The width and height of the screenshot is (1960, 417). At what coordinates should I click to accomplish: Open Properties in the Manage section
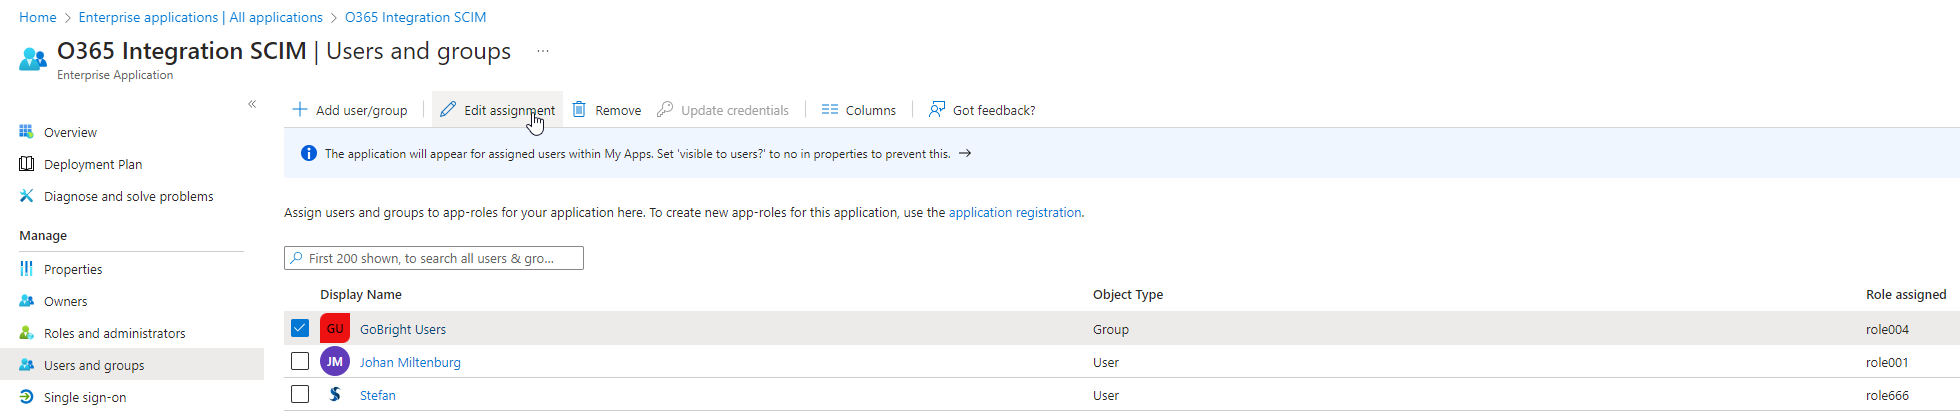tap(73, 269)
